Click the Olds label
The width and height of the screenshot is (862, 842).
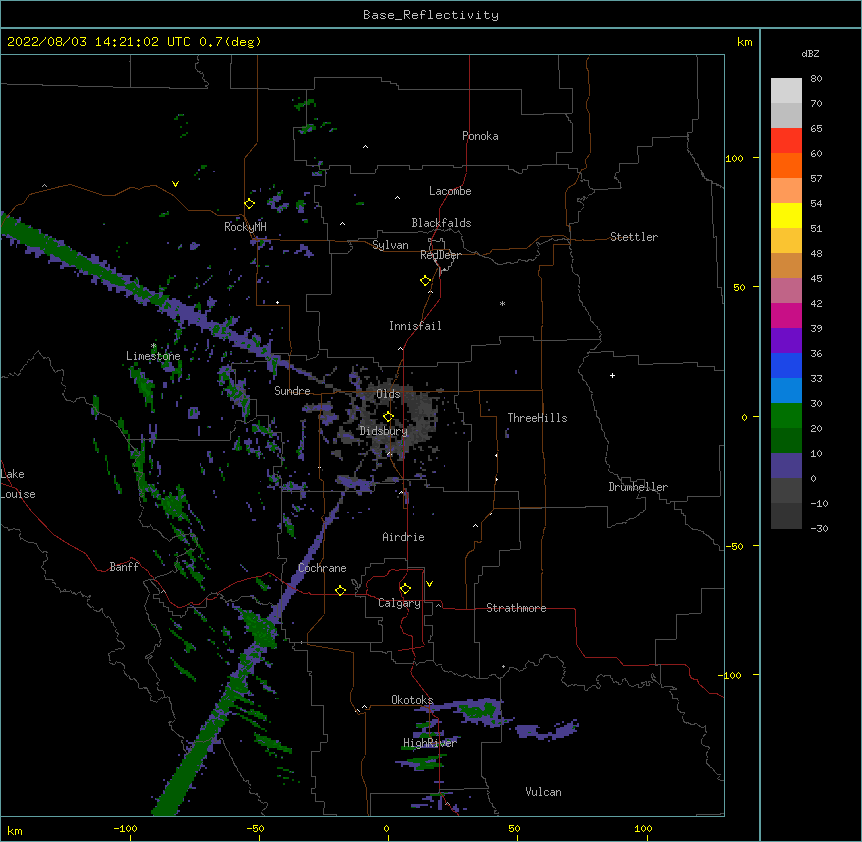(x=388, y=394)
